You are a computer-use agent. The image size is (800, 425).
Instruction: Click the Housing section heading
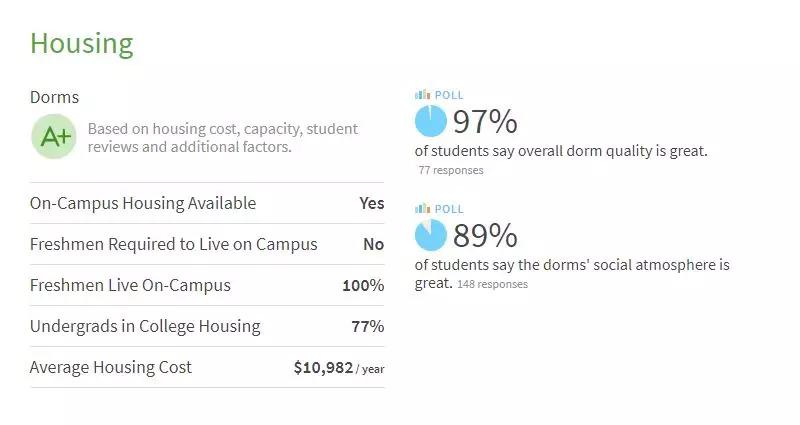(x=81, y=44)
